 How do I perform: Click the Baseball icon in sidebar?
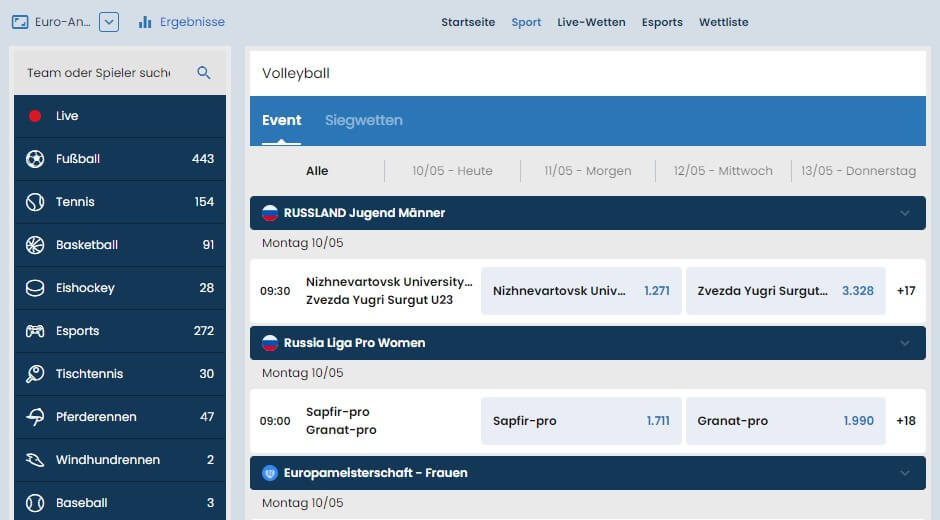[35, 503]
